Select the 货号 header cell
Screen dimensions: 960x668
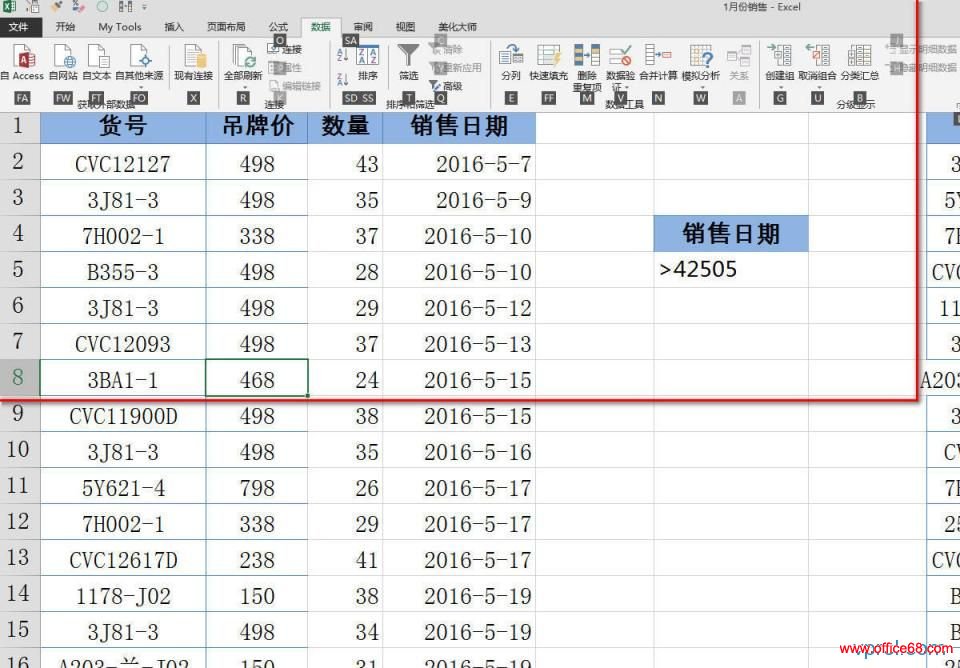tap(123, 127)
